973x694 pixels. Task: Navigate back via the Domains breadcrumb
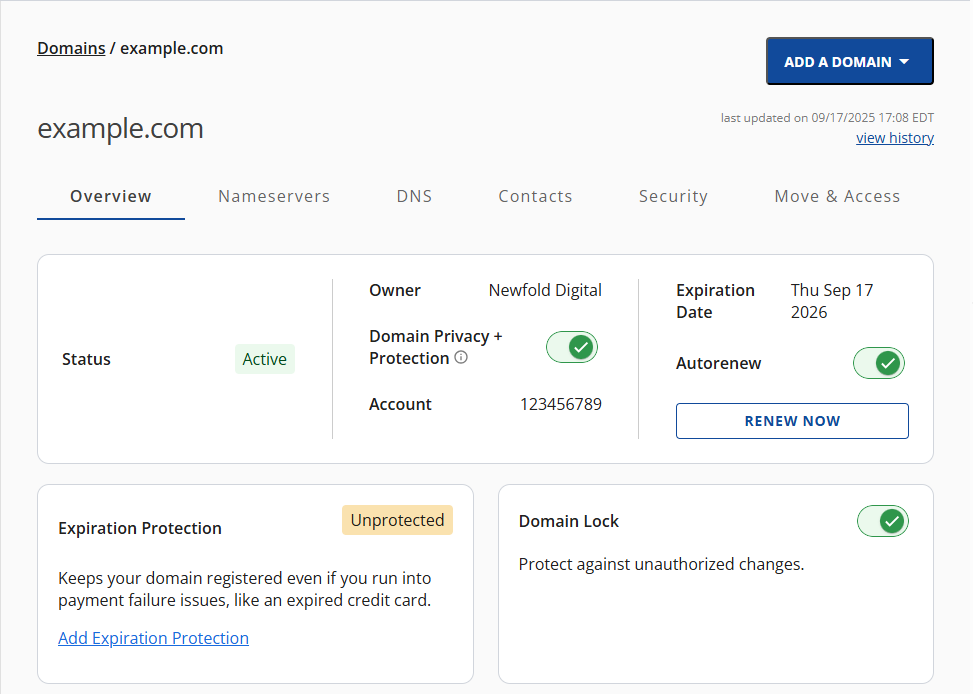tap(70, 47)
